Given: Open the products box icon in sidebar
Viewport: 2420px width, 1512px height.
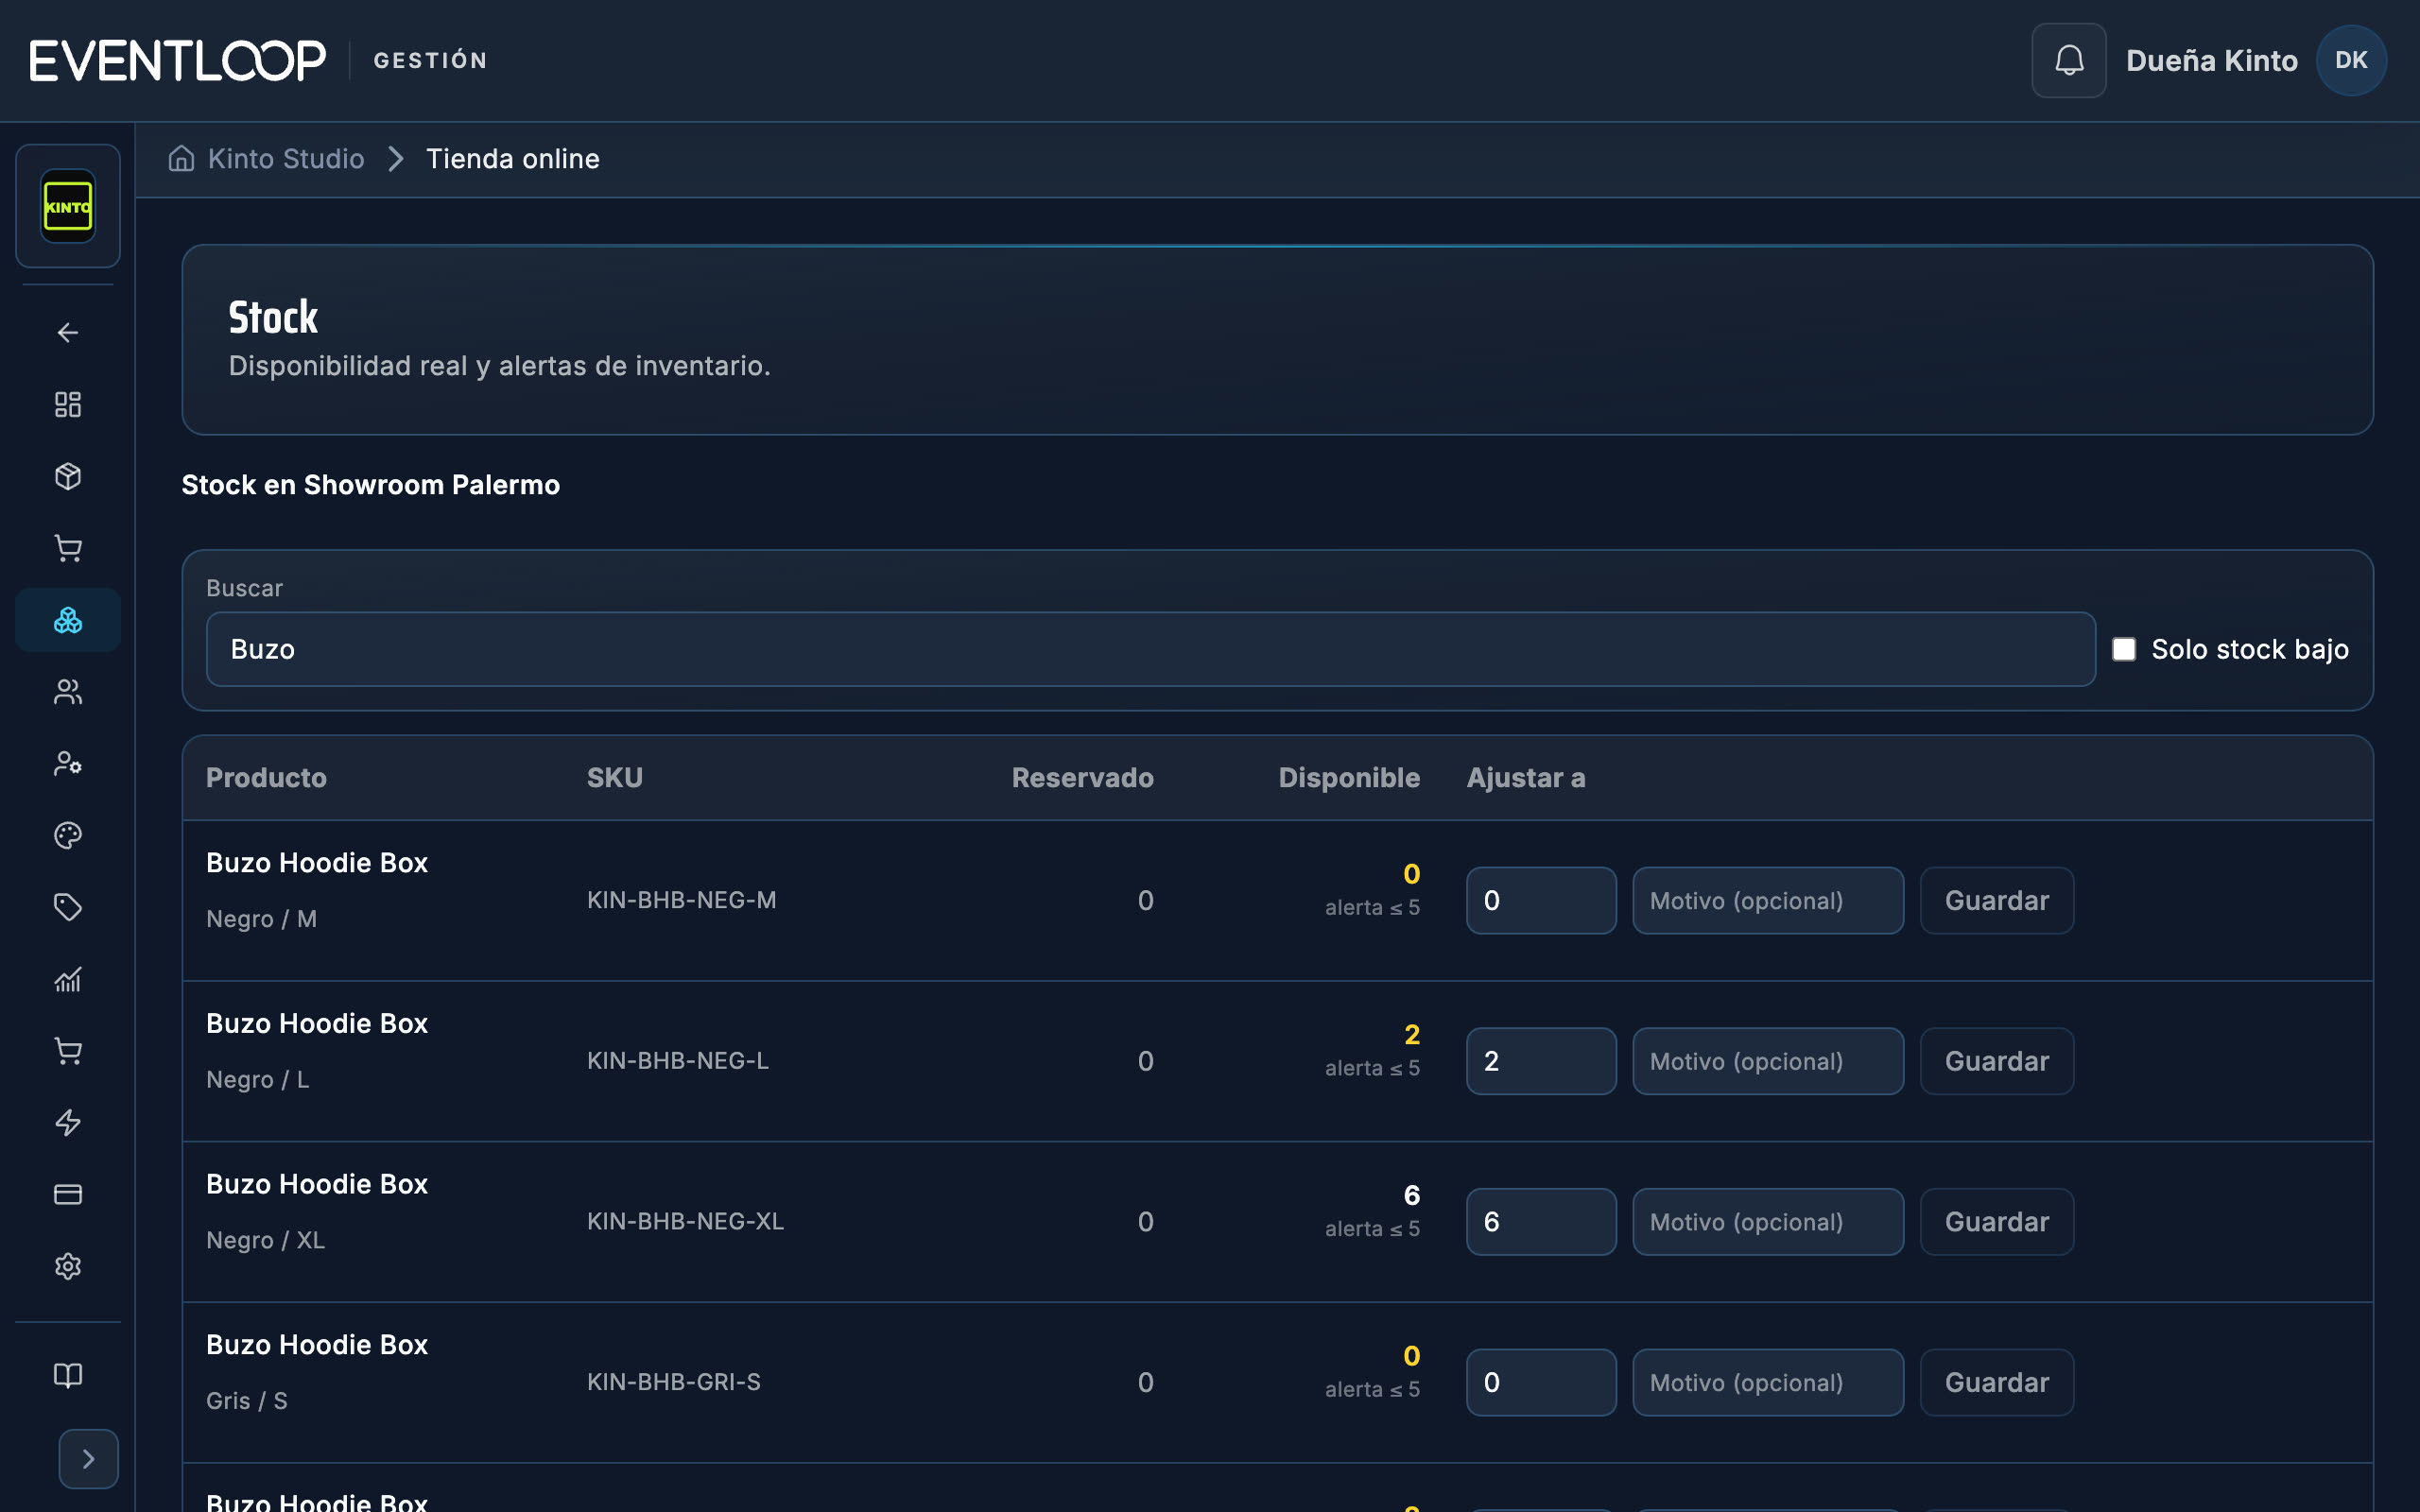Looking at the screenshot, I should pos(68,476).
